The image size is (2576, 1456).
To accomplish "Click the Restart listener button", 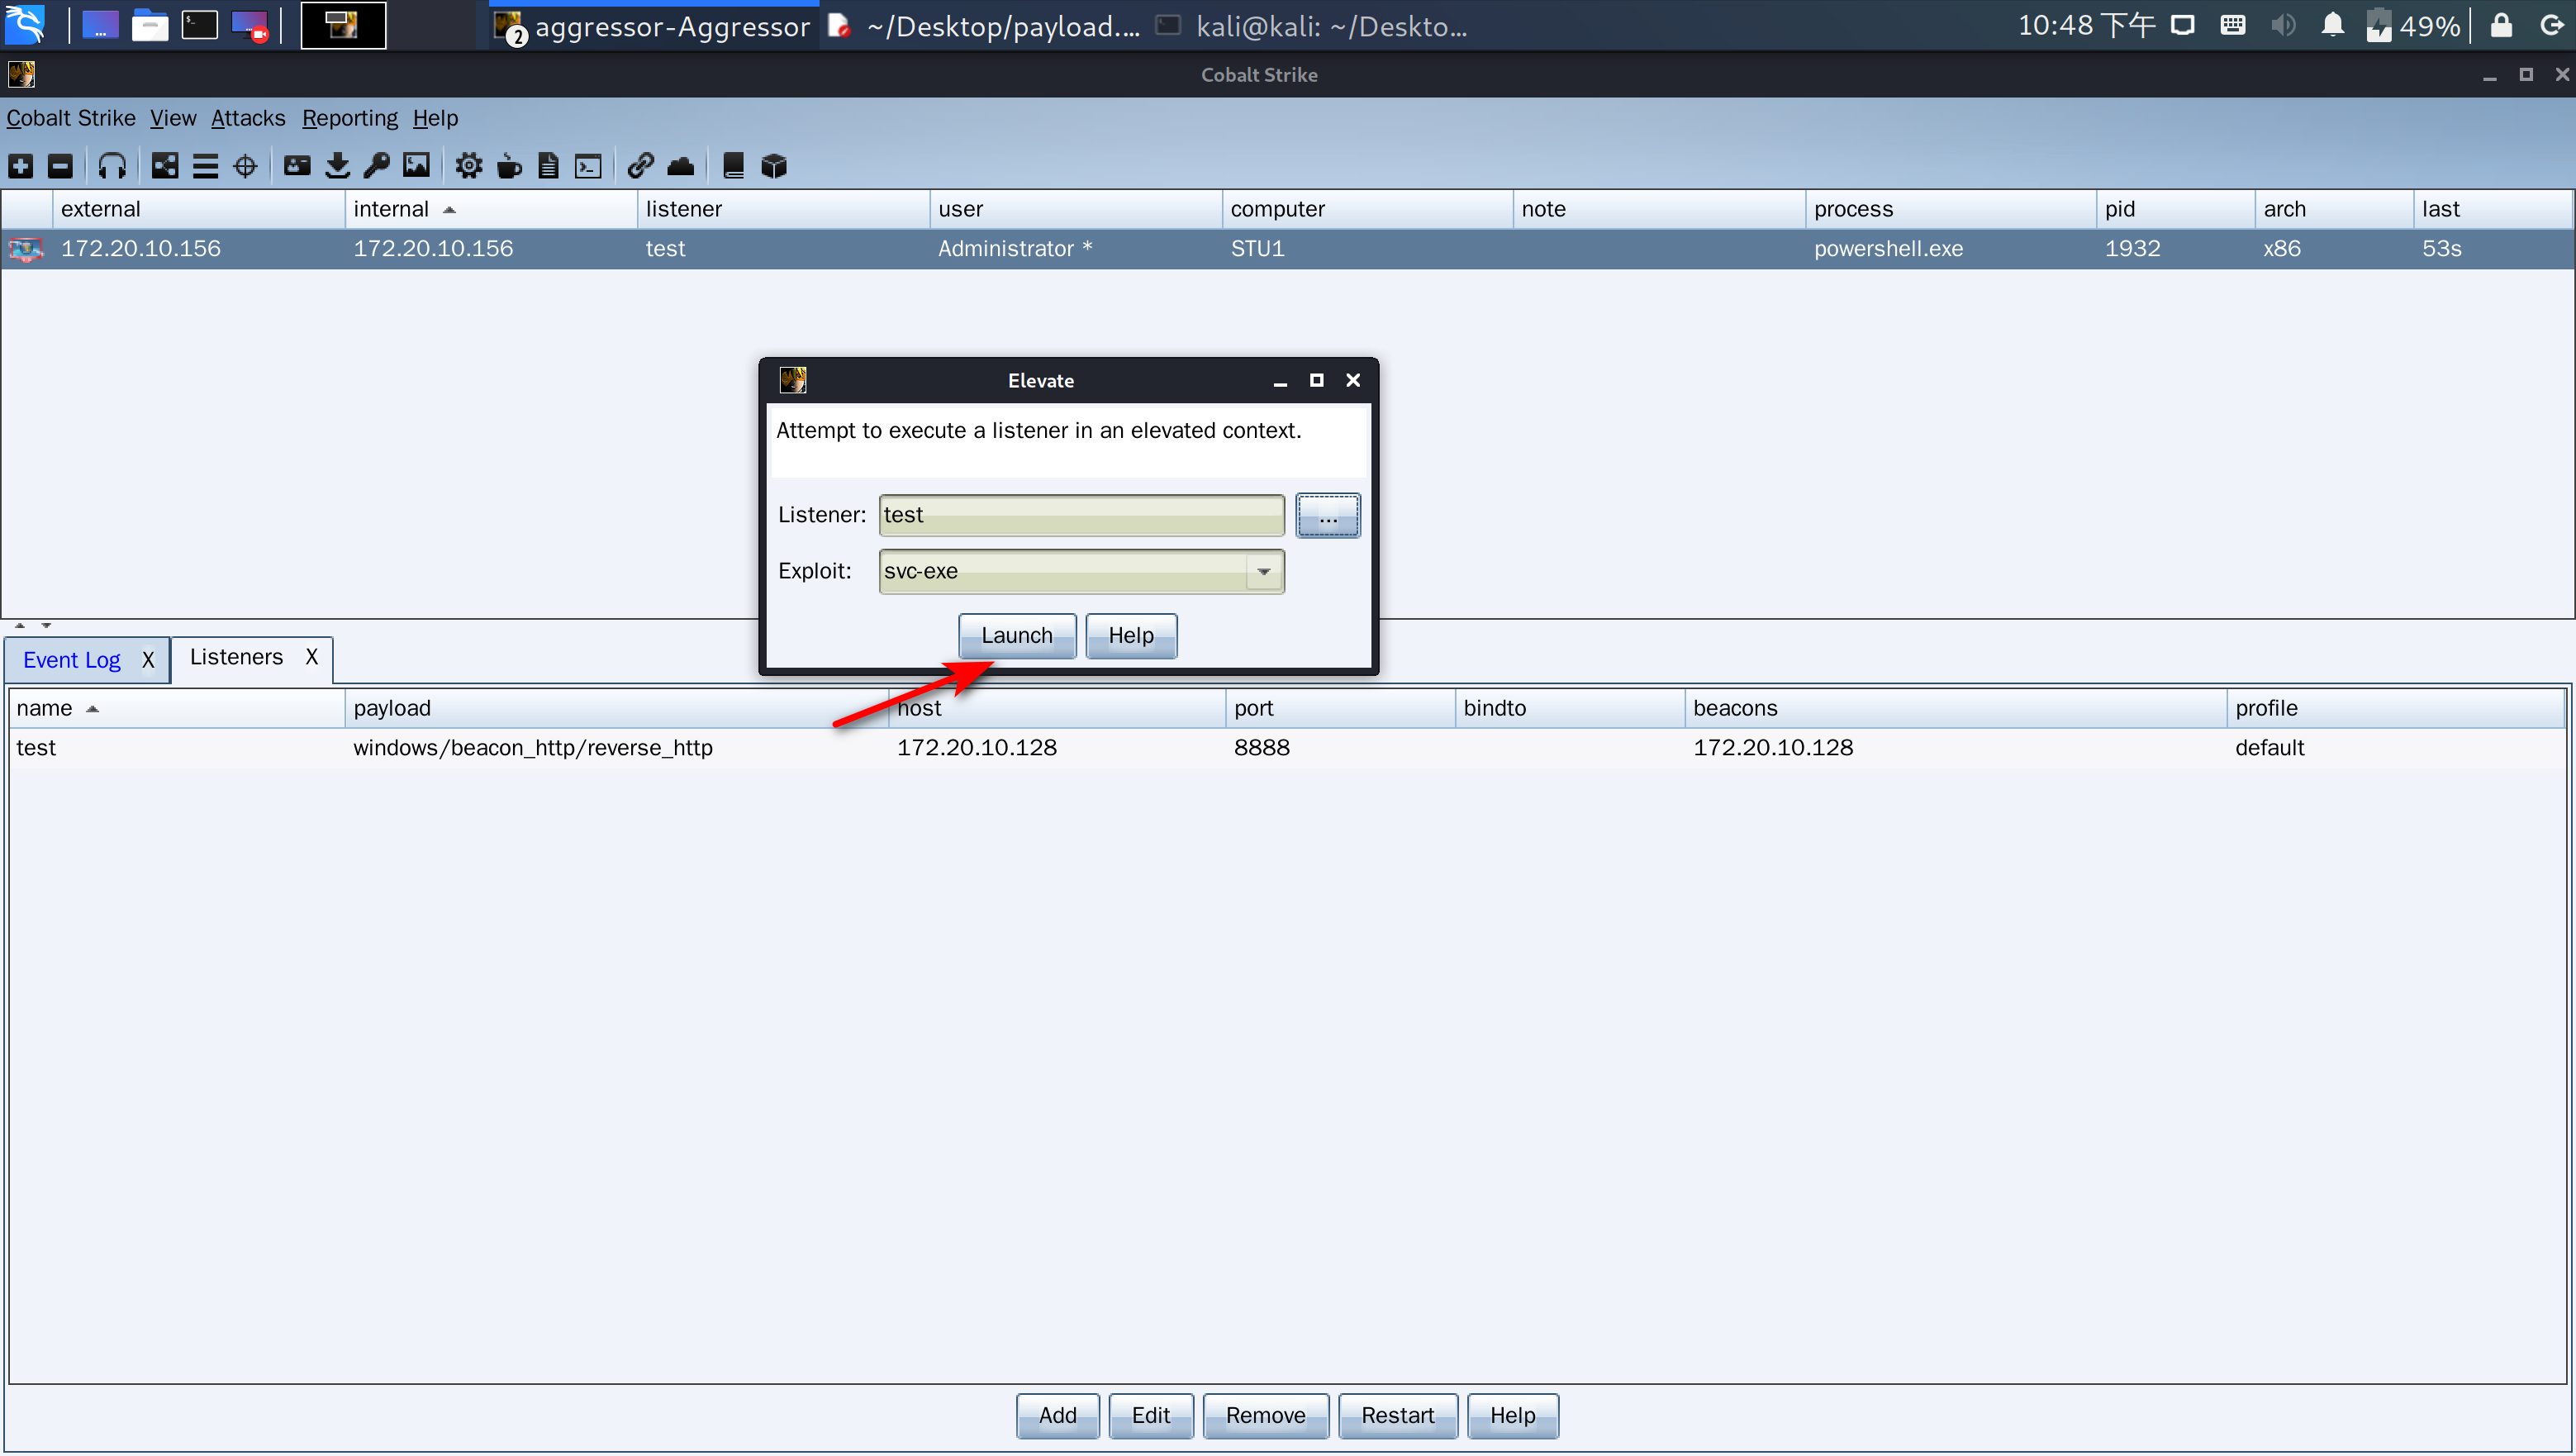I will (1397, 1415).
